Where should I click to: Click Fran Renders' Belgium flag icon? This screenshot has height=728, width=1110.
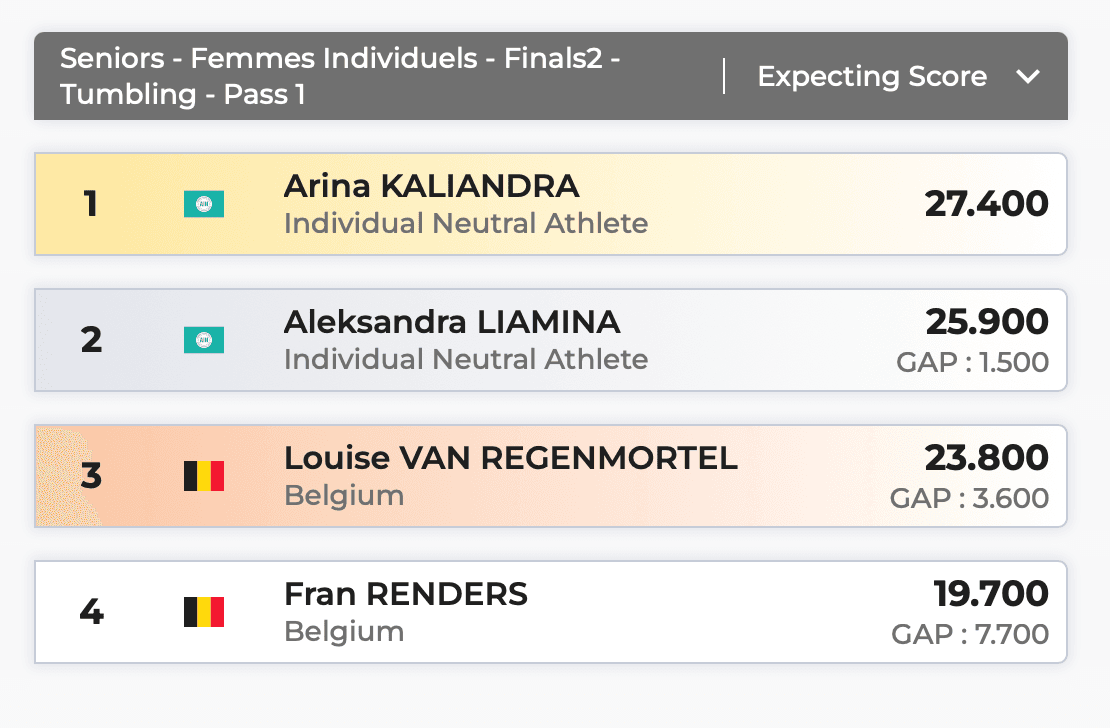pos(204,612)
